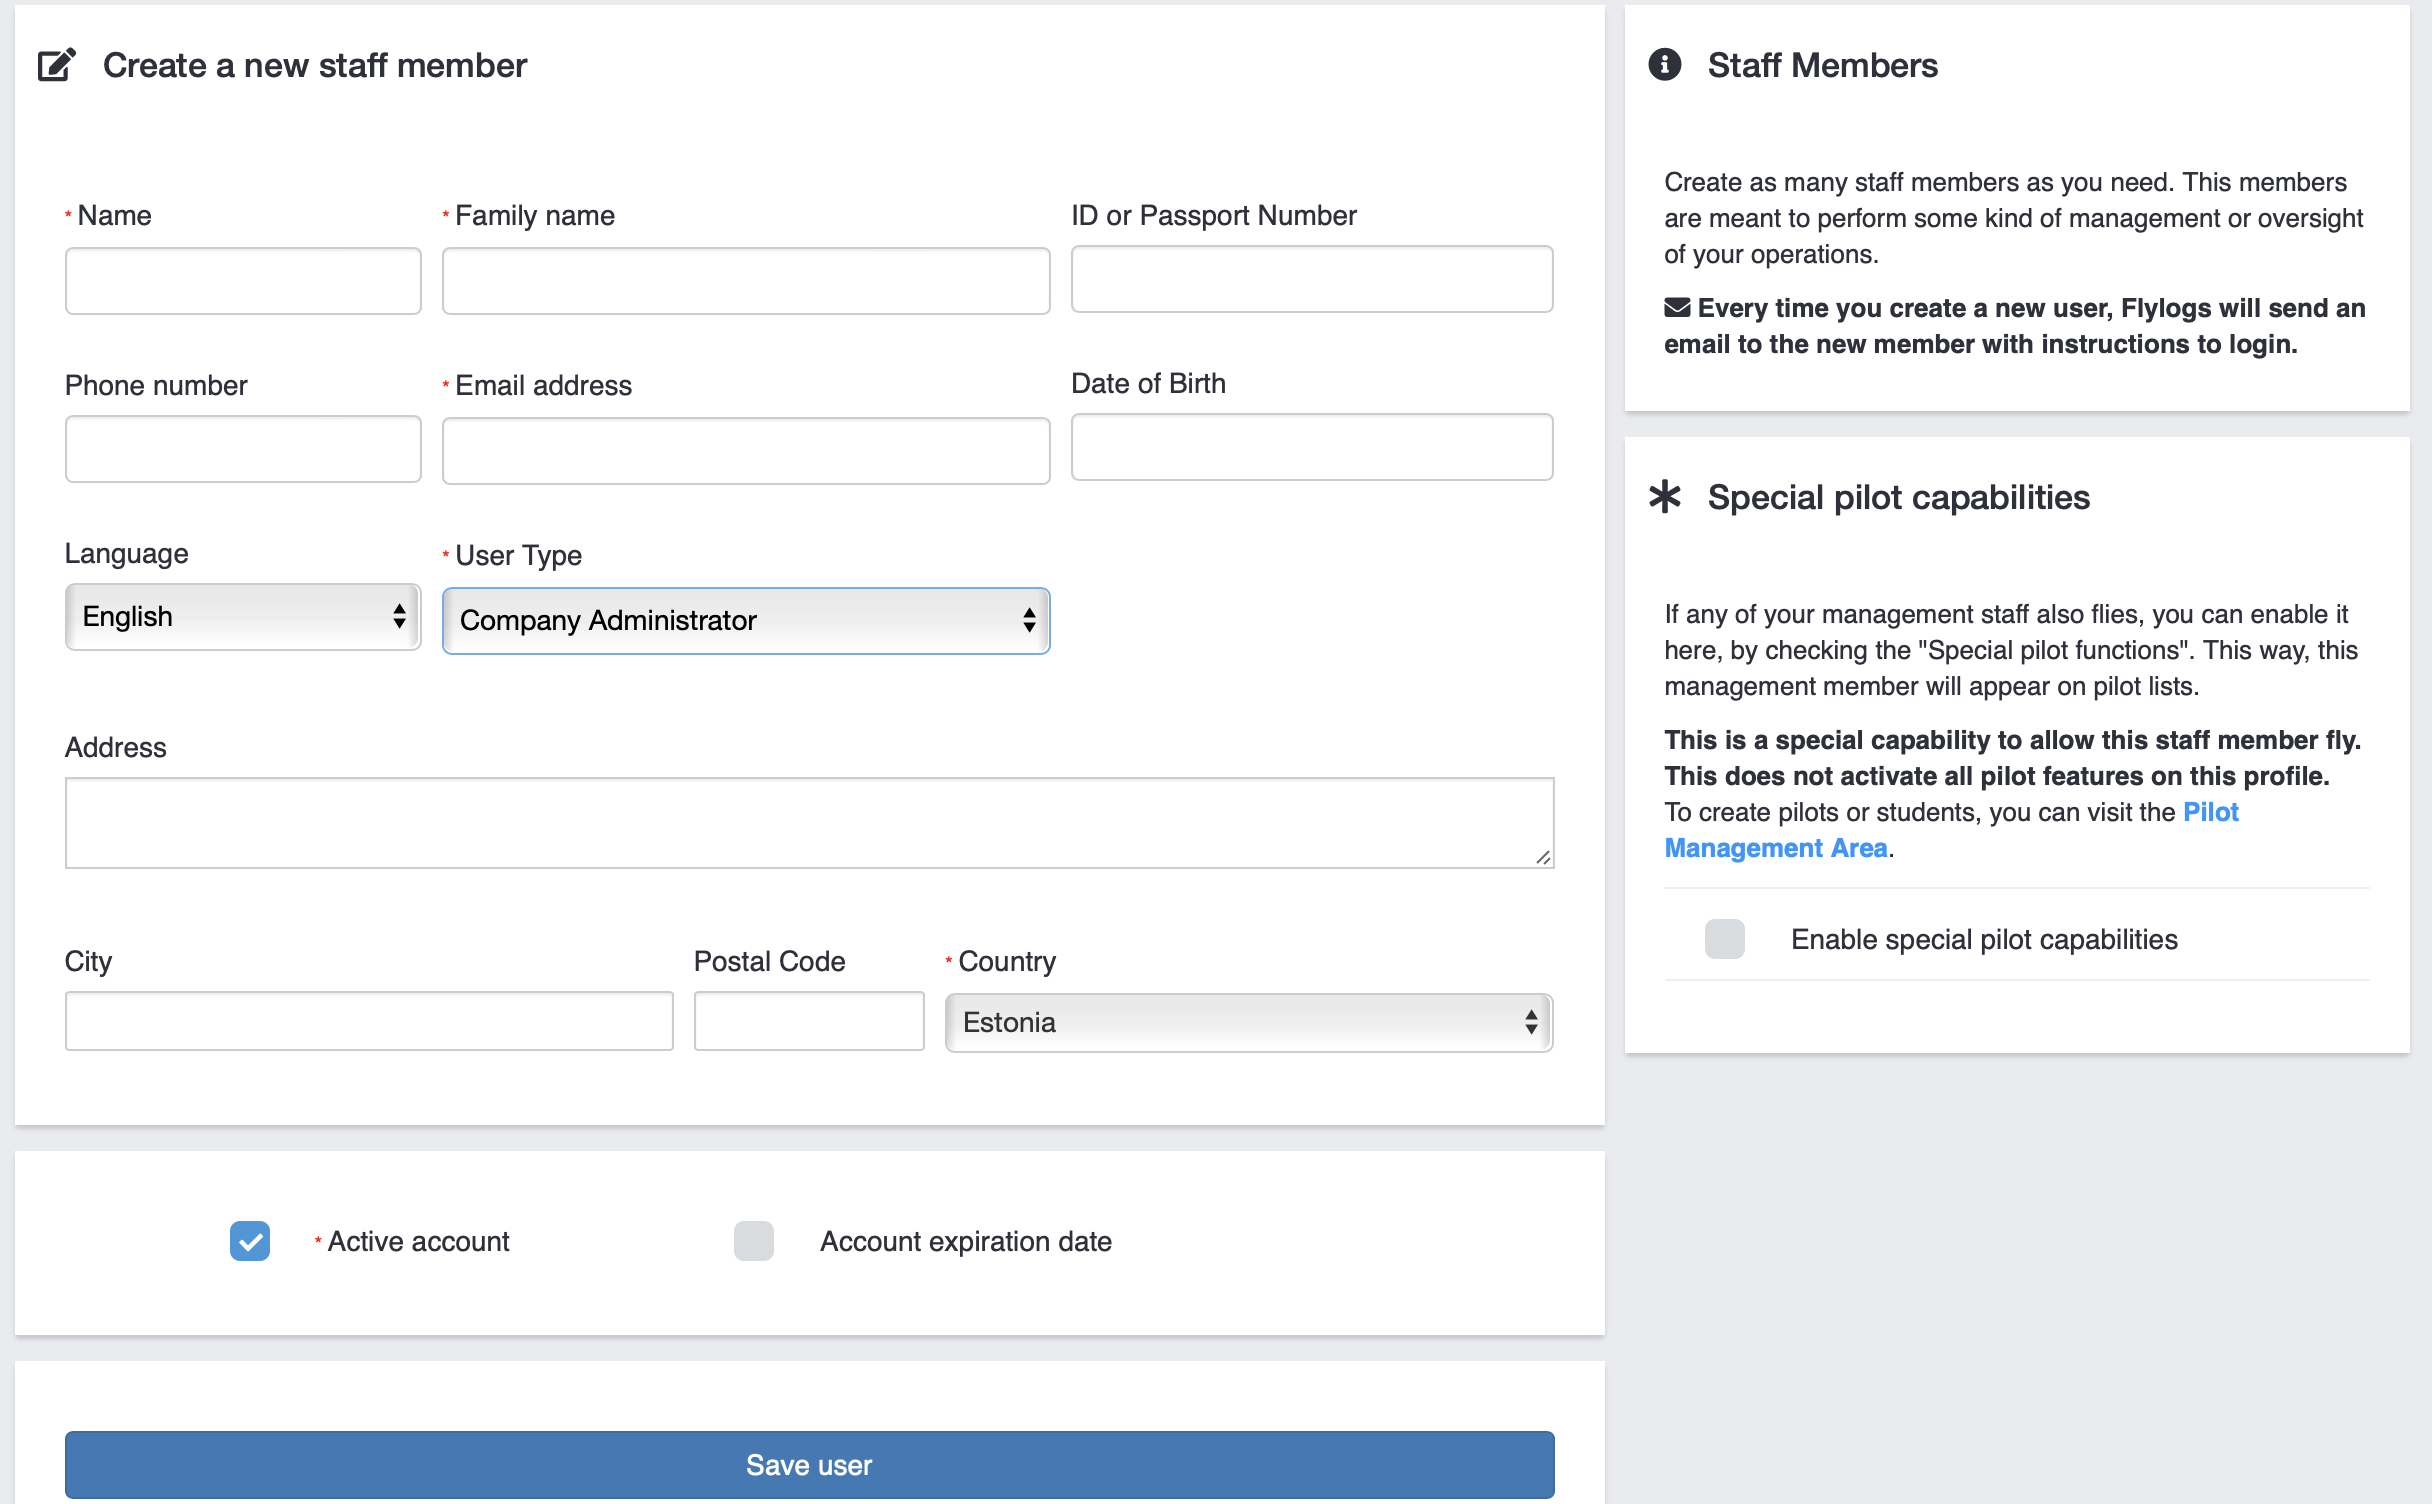Click the envelope icon in the email notice

point(1676,308)
